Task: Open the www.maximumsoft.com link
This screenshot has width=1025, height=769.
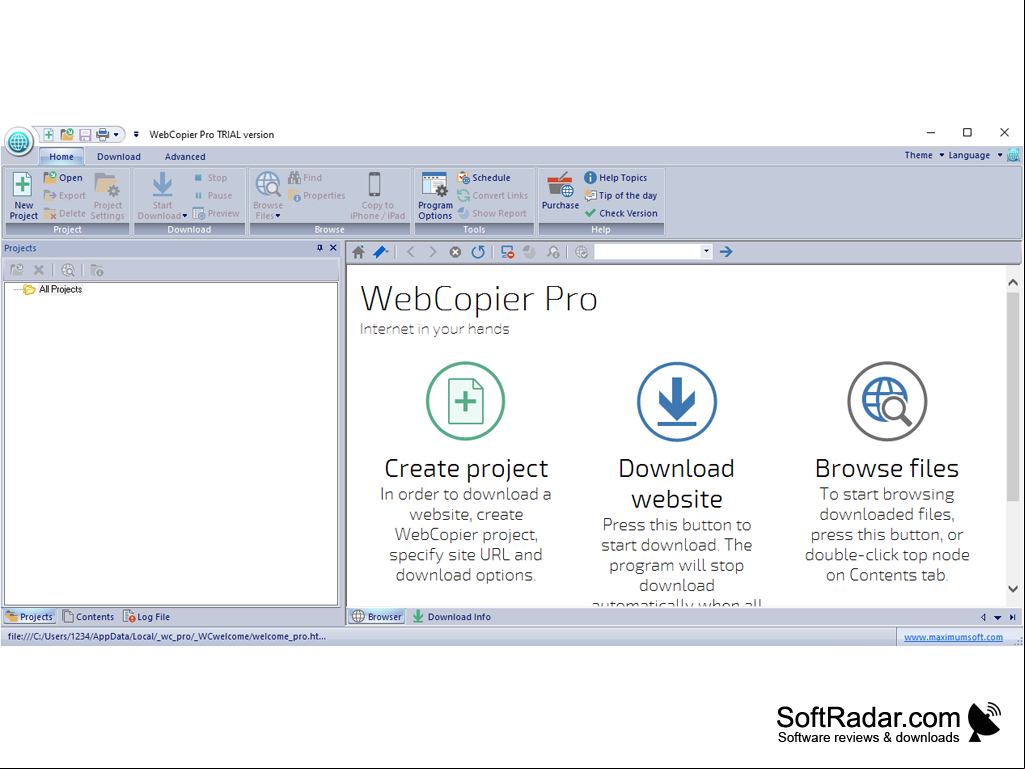Action: [x=953, y=637]
